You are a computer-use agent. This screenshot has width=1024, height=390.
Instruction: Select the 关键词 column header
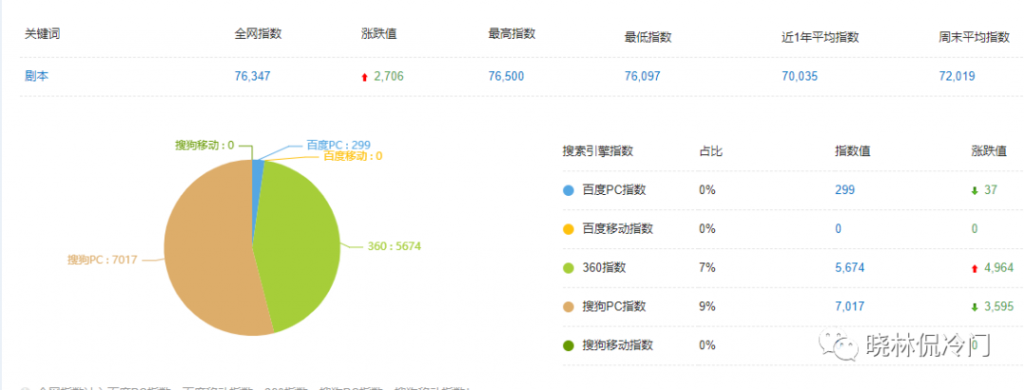pos(42,34)
